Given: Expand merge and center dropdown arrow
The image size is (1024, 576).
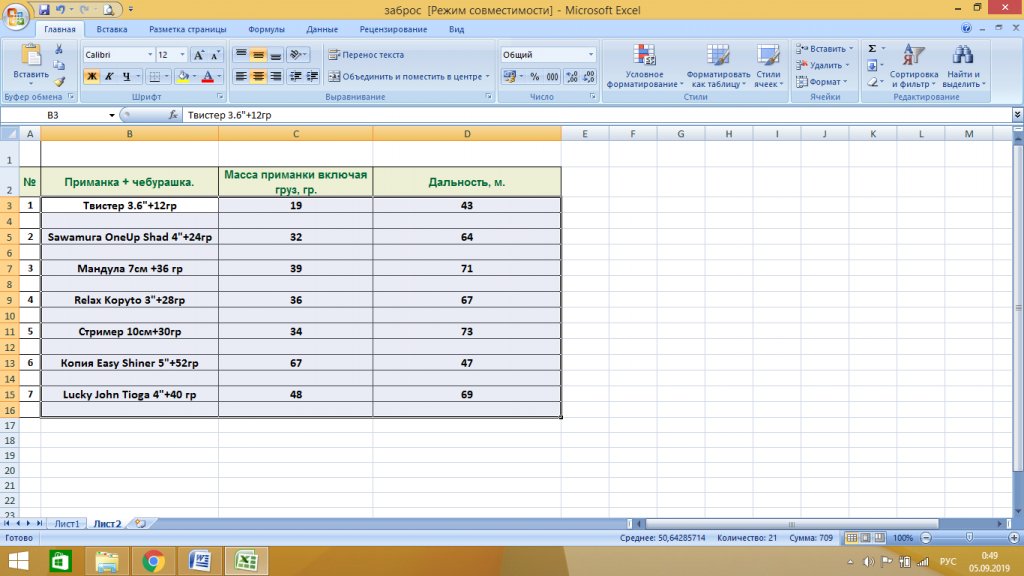Looking at the screenshot, I should 487,76.
